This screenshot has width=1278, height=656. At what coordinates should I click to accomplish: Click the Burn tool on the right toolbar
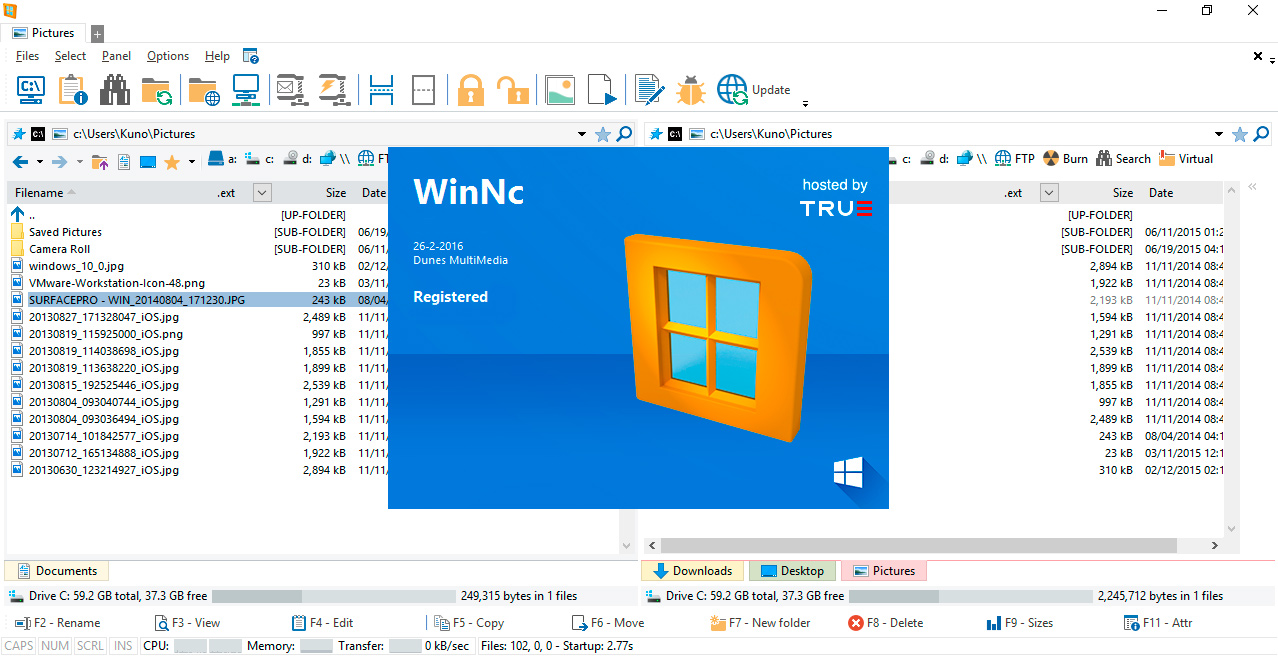(x=1066, y=158)
